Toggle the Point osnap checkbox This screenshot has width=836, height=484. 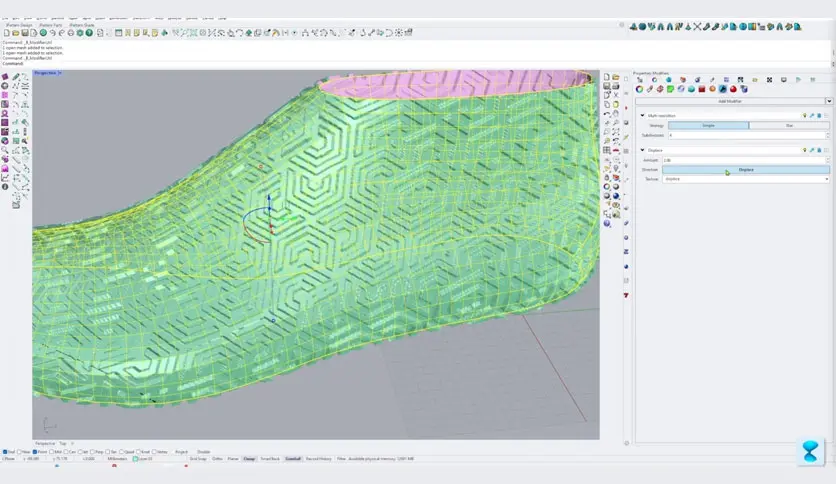tap(35, 451)
